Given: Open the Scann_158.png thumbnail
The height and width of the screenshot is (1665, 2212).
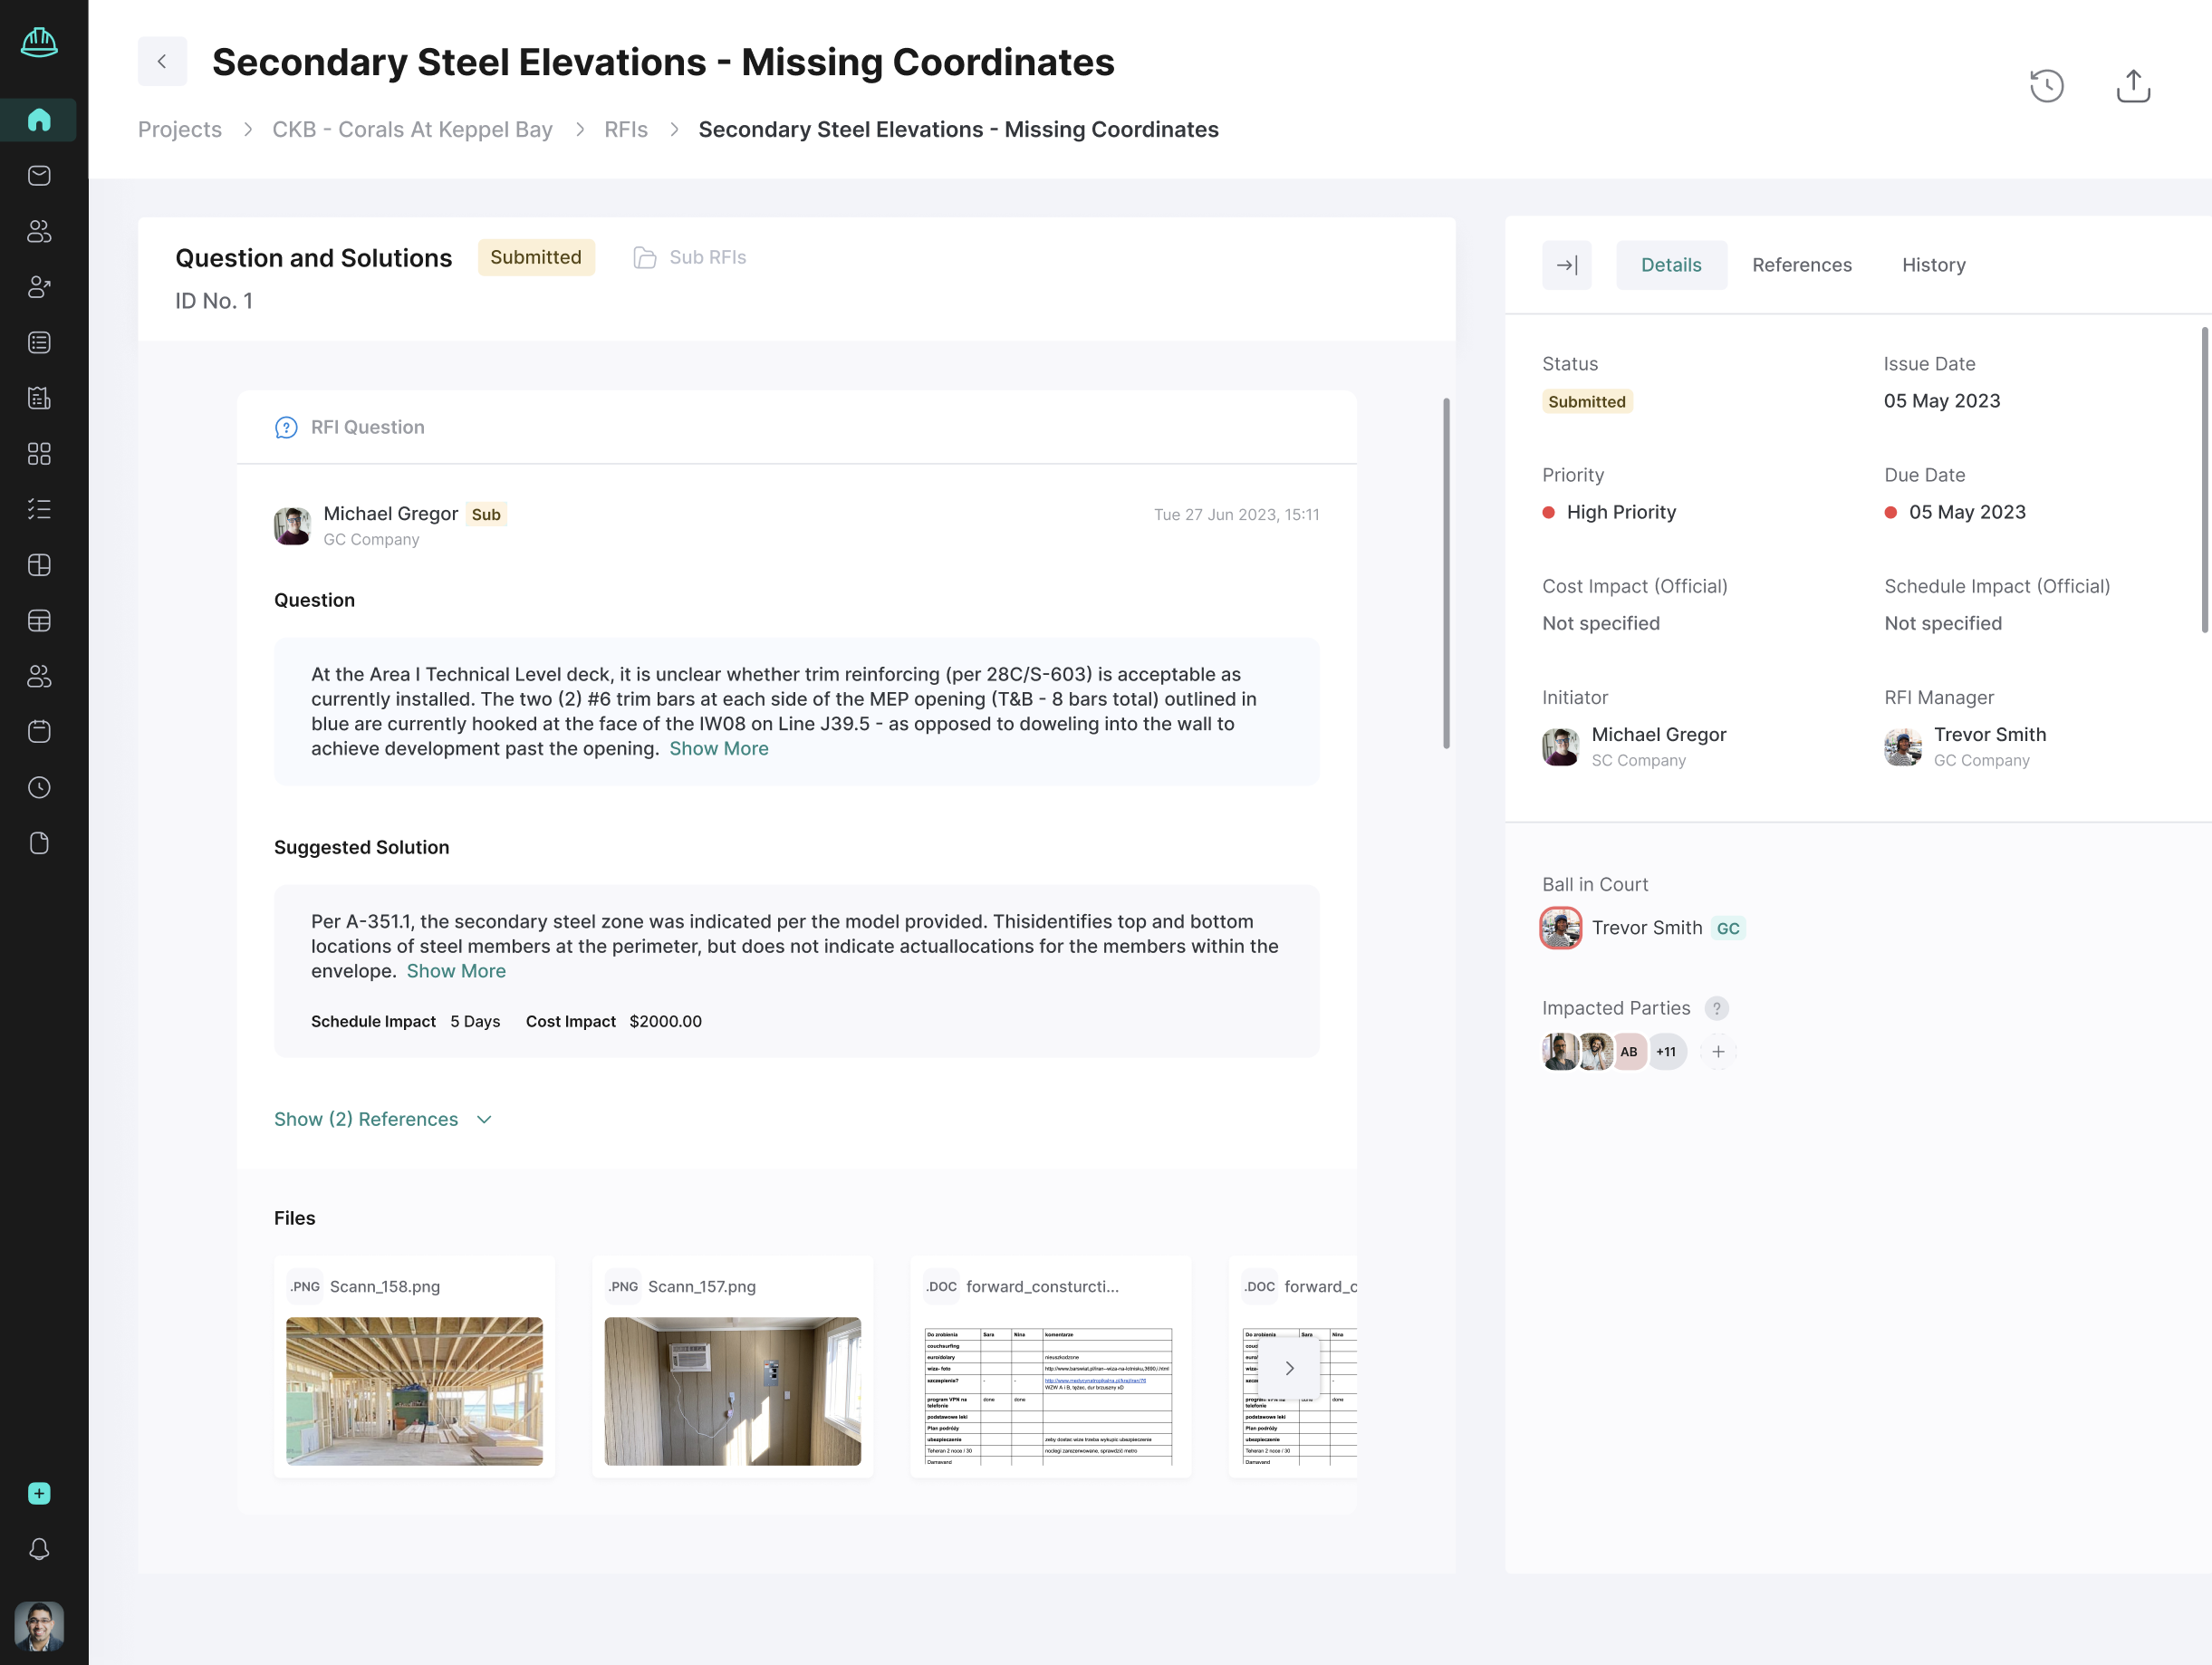Looking at the screenshot, I should (414, 1390).
